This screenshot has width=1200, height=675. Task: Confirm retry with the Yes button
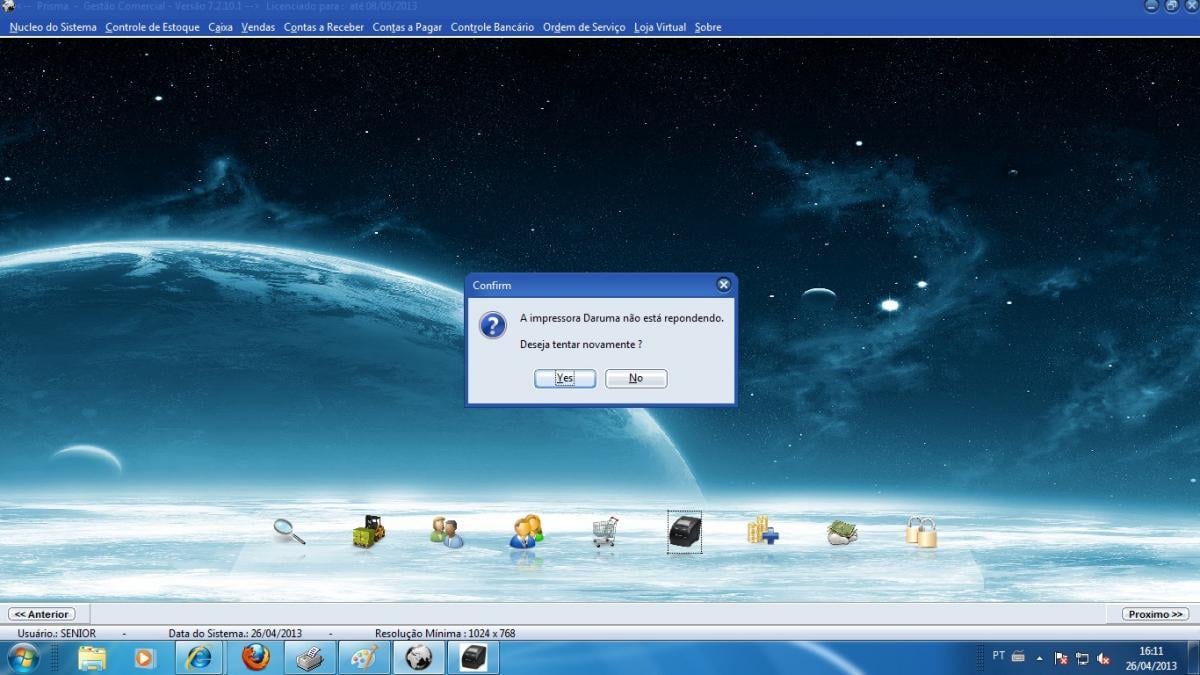(x=565, y=378)
